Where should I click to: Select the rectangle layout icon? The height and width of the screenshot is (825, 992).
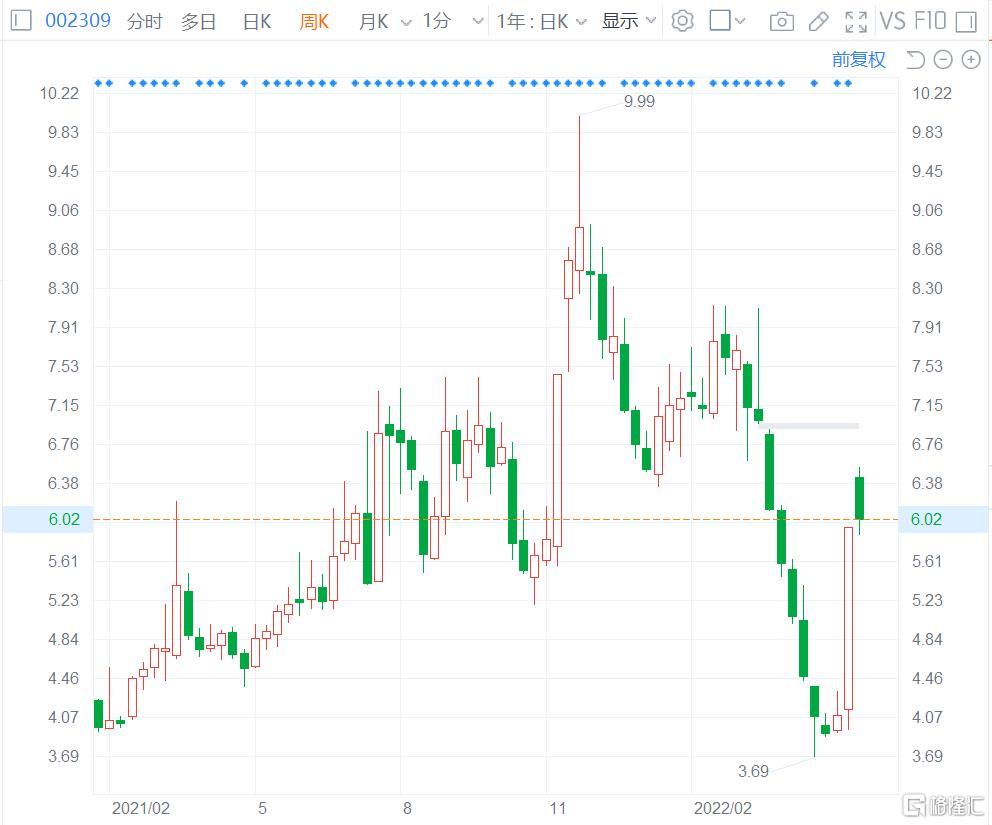tap(720, 20)
